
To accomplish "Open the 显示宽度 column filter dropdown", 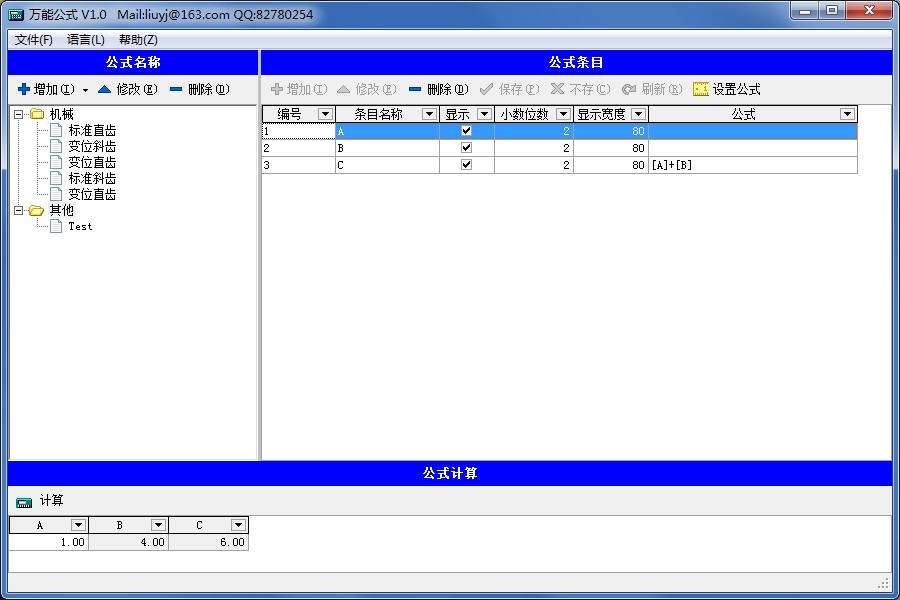I will click(638, 114).
